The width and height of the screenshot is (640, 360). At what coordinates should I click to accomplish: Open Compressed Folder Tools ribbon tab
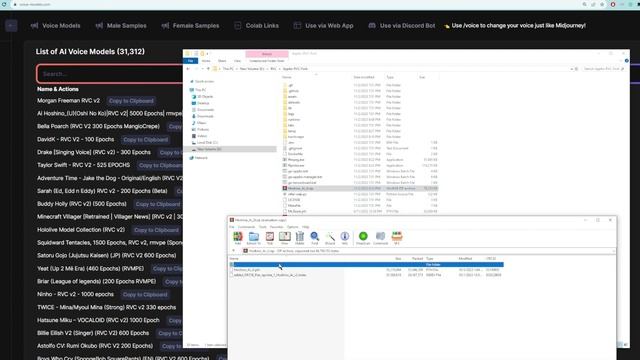point(267,61)
